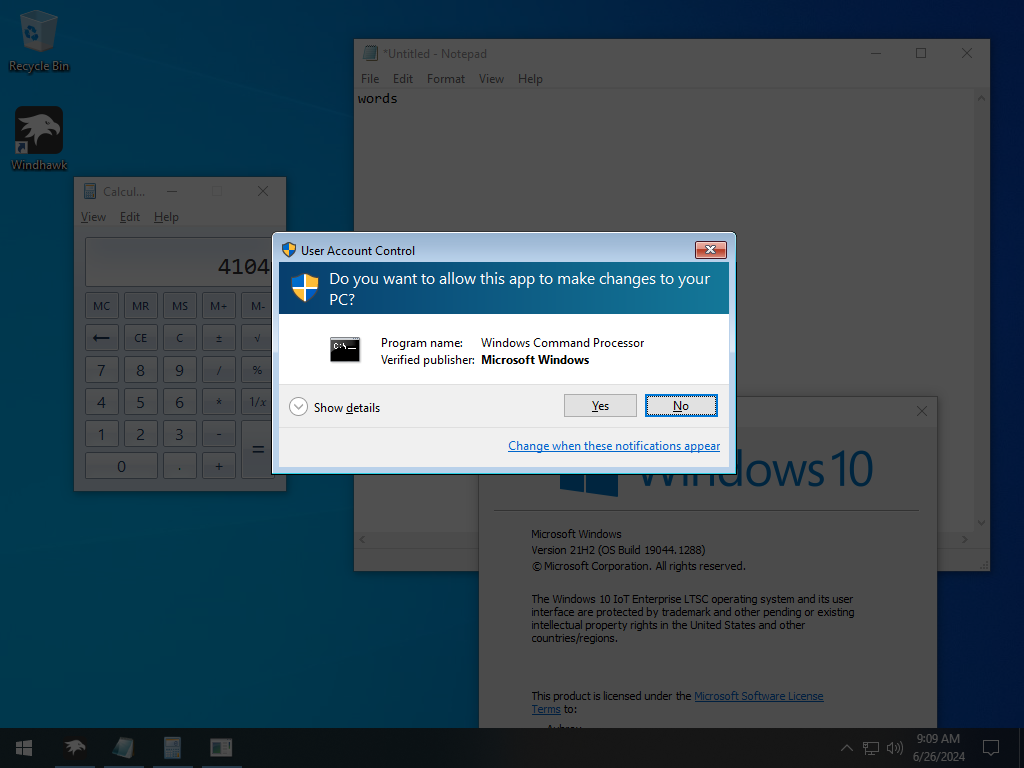Switch to Notepad from the taskbar
The height and width of the screenshot is (768, 1024).
pyautogui.click(x=123, y=748)
